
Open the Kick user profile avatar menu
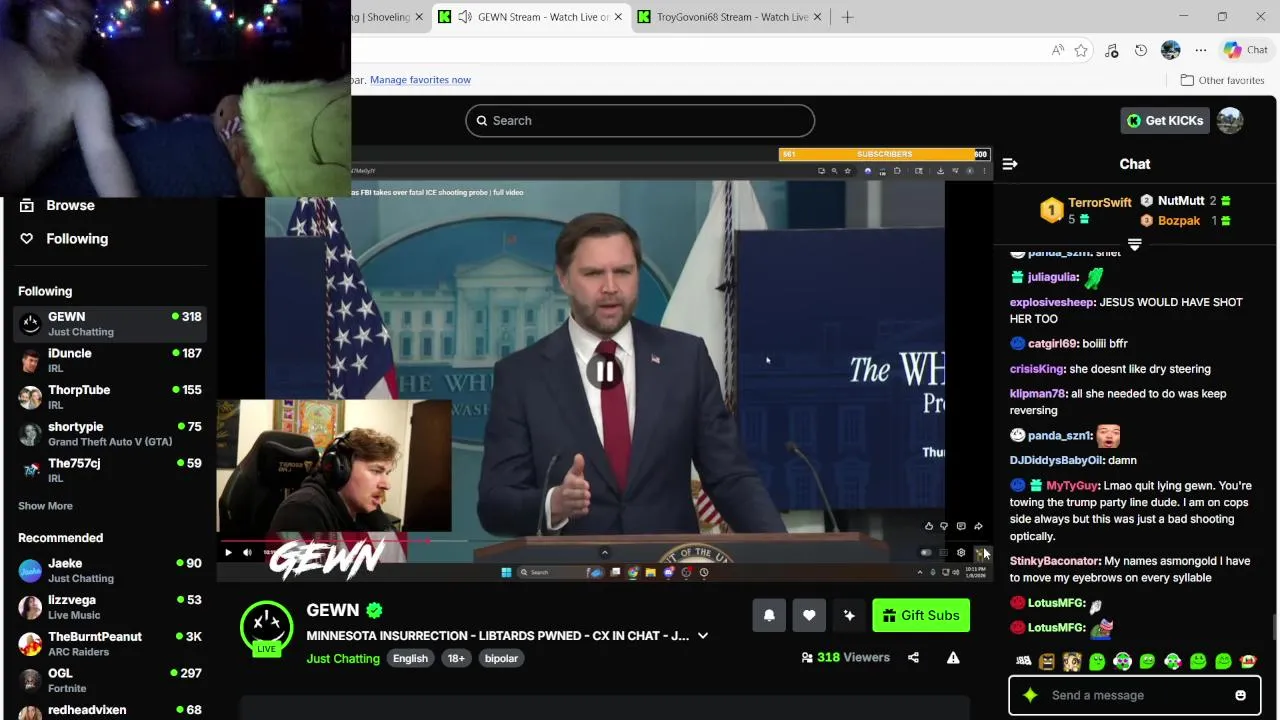click(x=1230, y=120)
